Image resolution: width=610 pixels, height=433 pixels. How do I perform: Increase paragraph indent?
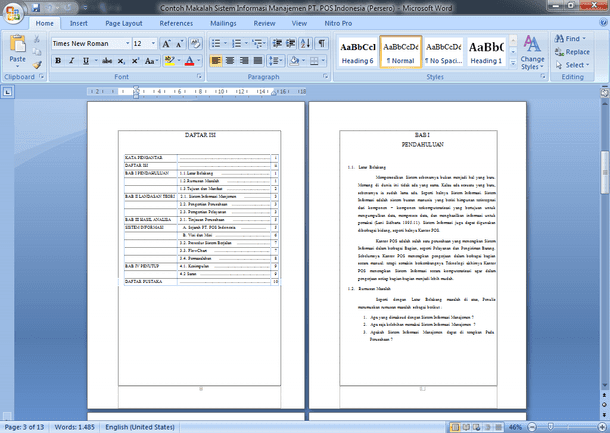point(291,43)
